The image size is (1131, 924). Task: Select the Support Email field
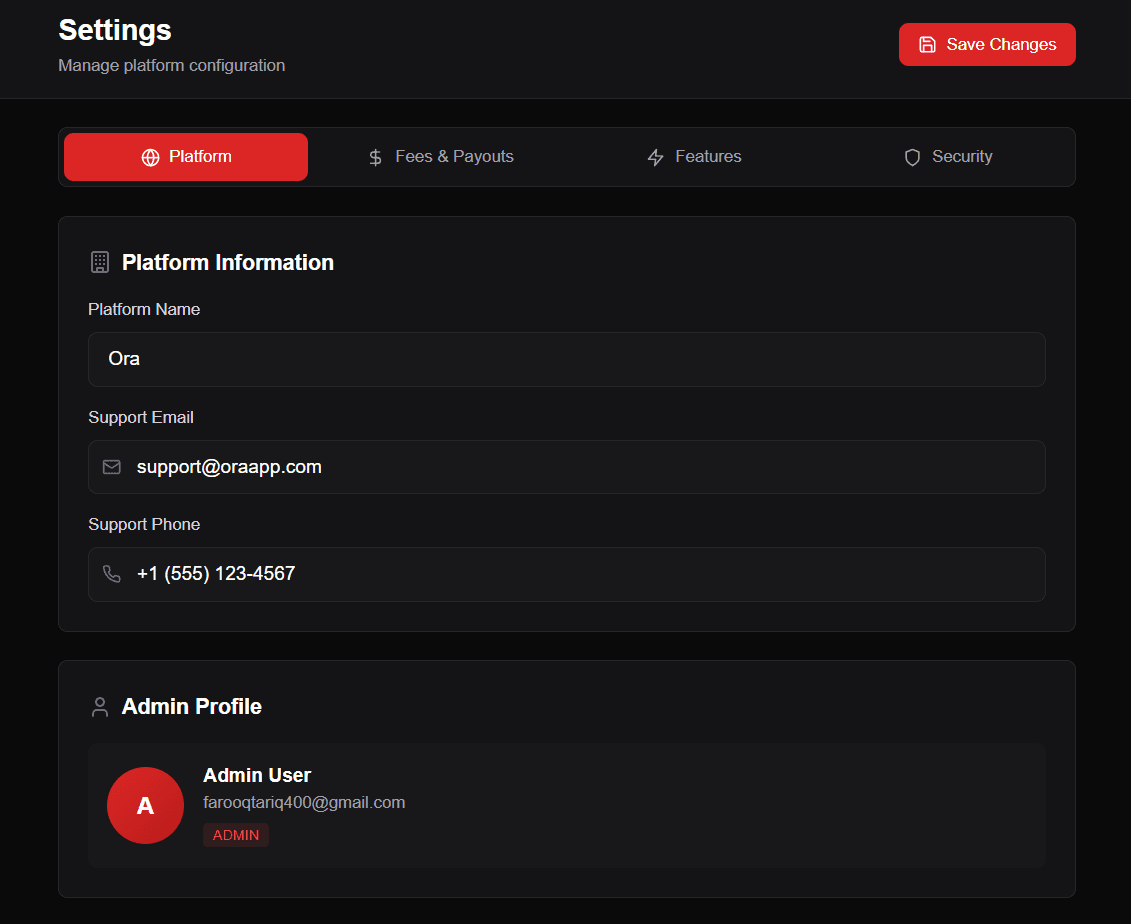567,467
